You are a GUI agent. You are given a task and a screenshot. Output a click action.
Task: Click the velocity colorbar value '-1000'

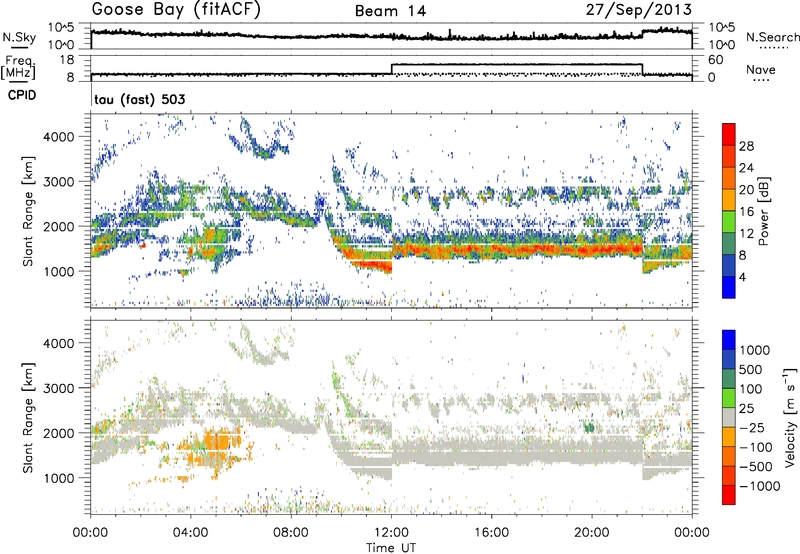pyautogui.click(x=759, y=486)
